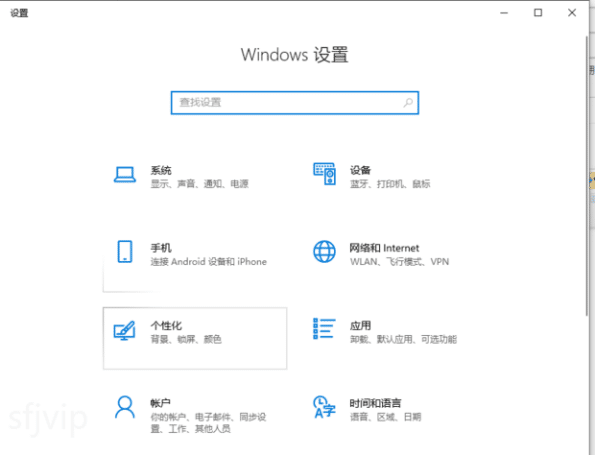Screen dimensions: 595x455
Task: Open the 时间和语言 settings title
Action: [x=375, y=403]
